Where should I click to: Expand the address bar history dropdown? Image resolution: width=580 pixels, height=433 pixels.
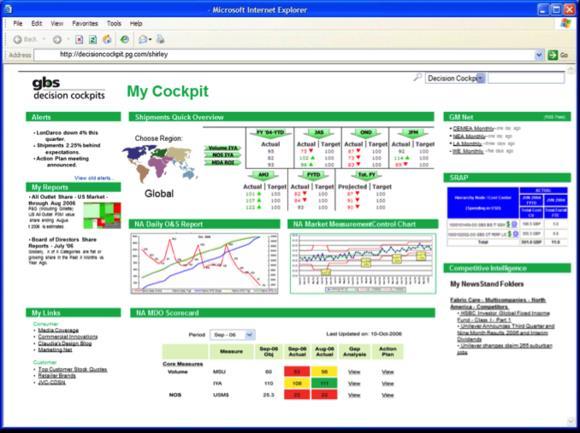pos(539,55)
